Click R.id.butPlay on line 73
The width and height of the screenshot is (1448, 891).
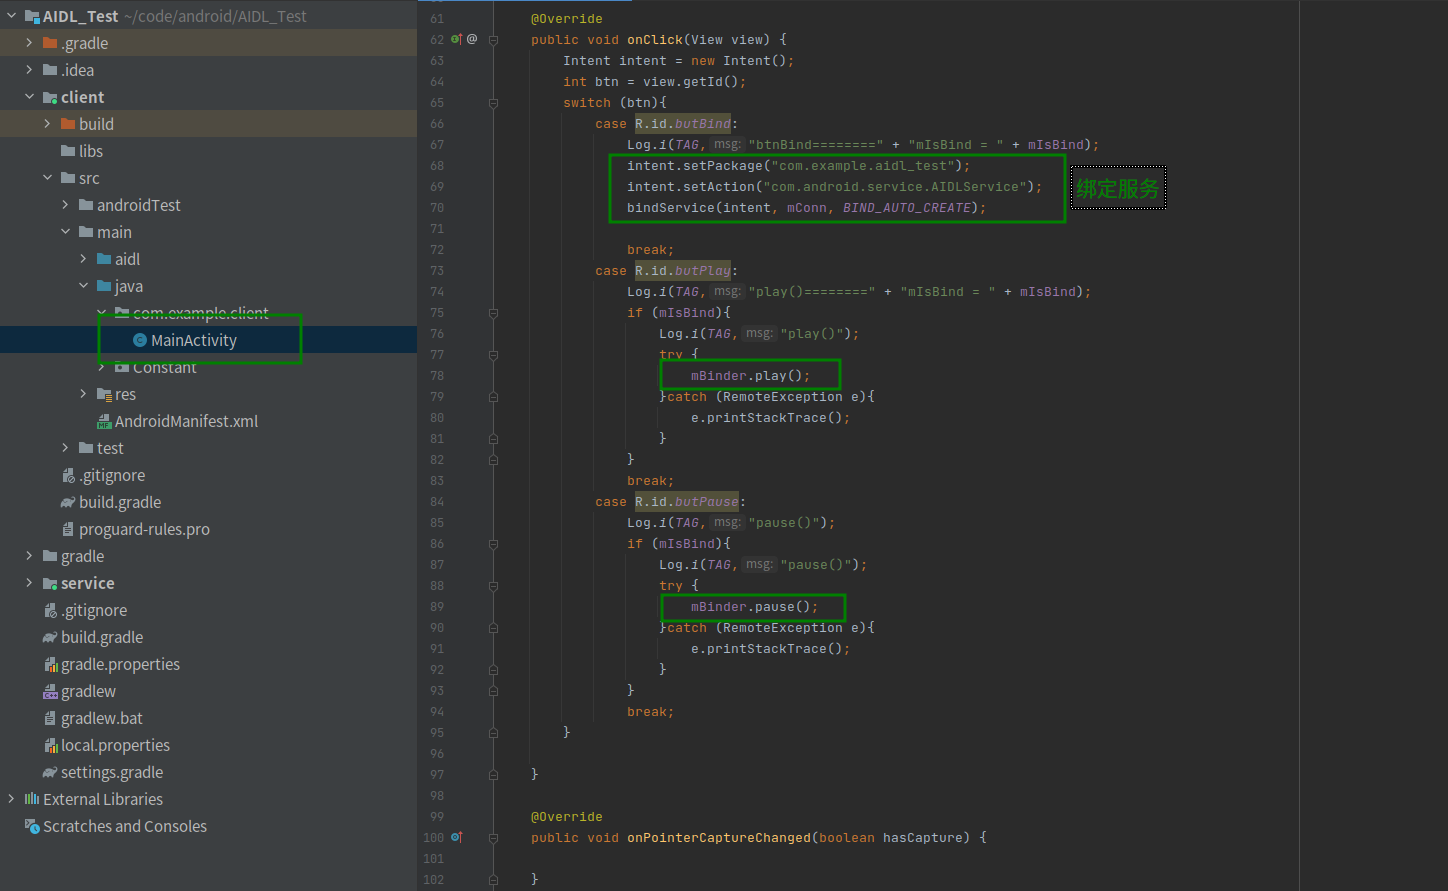(x=683, y=271)
